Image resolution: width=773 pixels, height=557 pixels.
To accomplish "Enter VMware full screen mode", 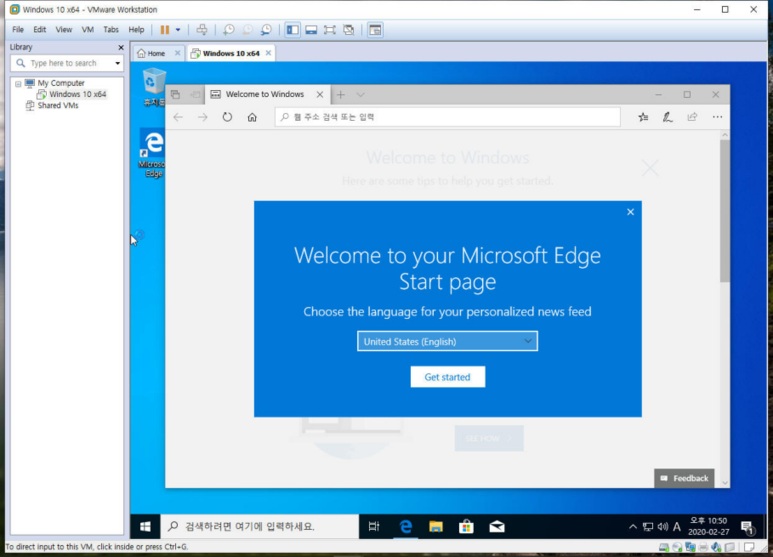I will tap(330, 30).
